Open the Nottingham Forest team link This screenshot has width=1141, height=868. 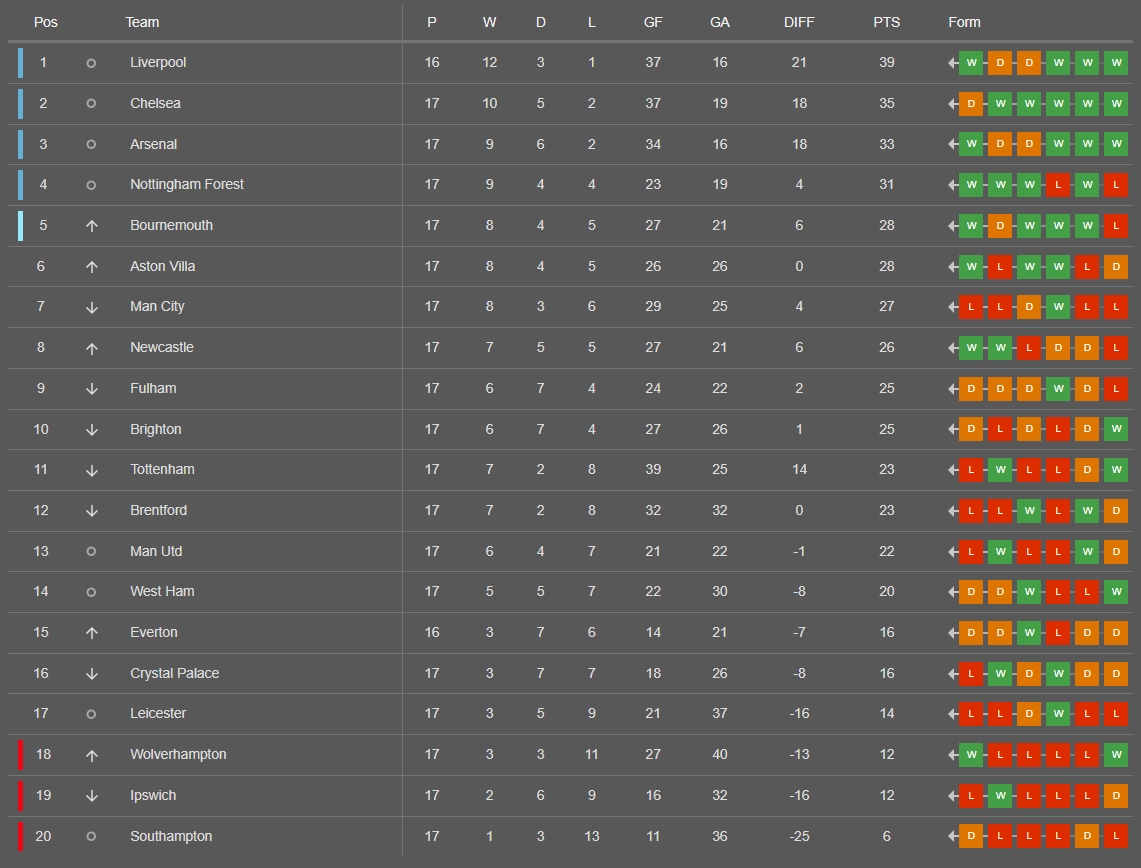tap(187, 185)
